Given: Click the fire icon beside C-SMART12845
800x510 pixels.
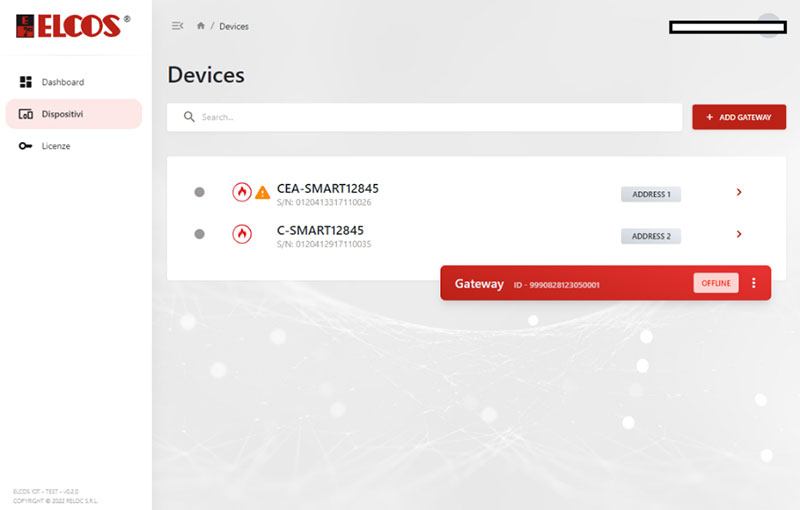Looking at the screenshot, I should (241, 234).
